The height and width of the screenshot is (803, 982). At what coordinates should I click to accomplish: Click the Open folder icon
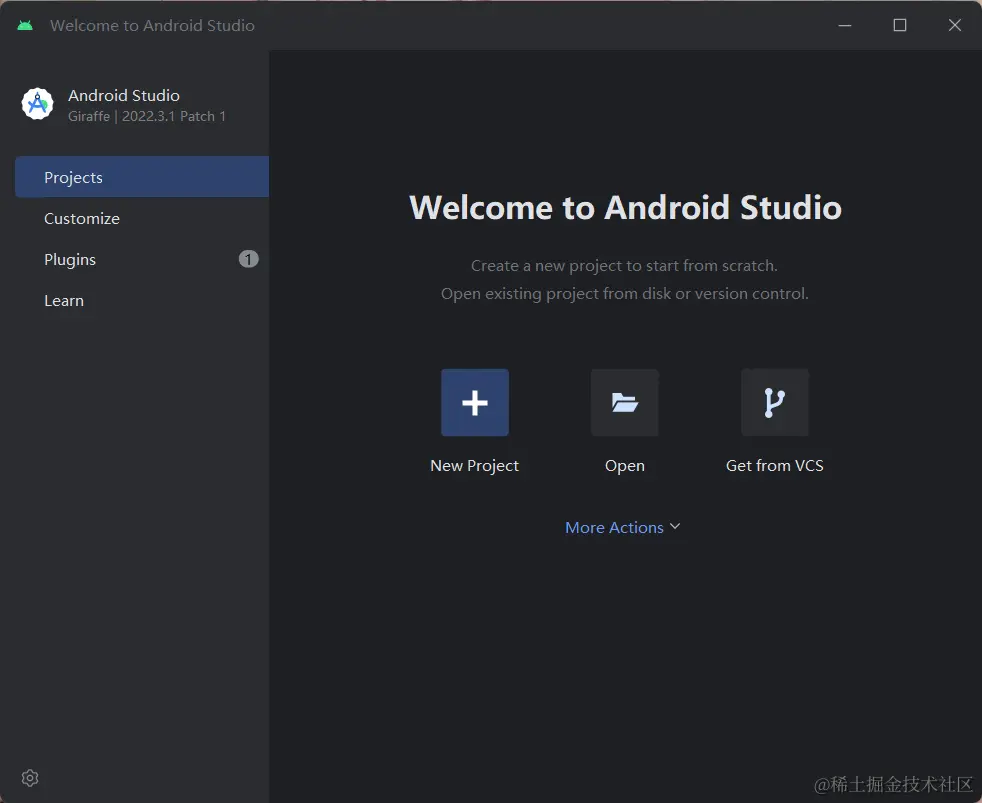point(624,403)
